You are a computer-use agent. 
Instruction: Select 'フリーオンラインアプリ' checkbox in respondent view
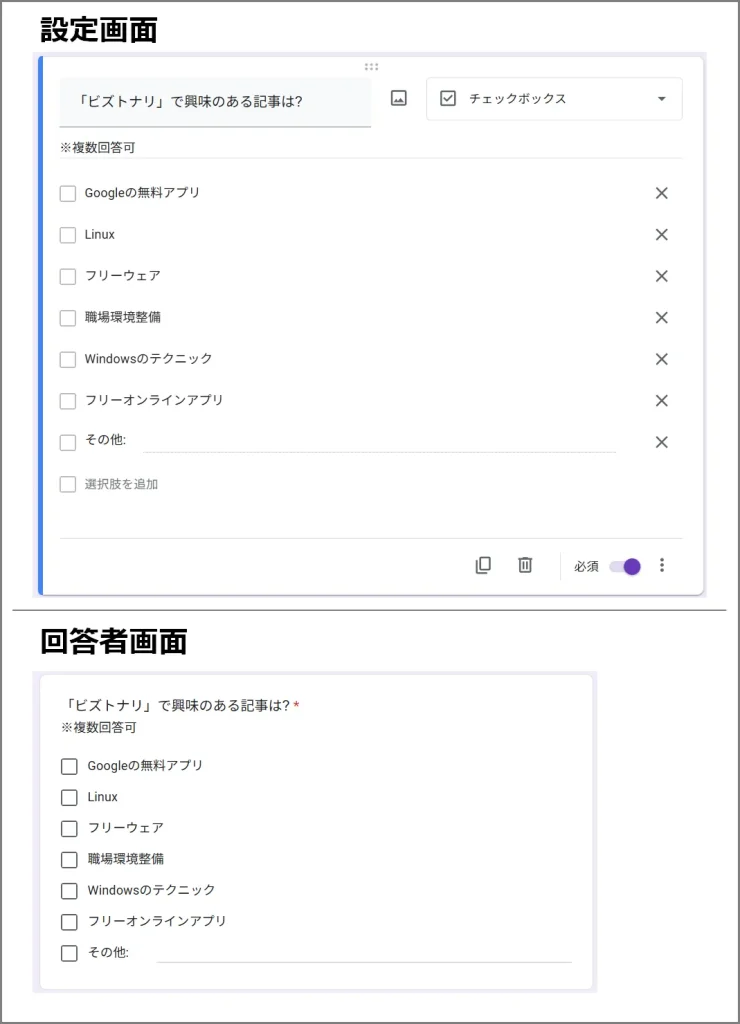pos(69,922)
